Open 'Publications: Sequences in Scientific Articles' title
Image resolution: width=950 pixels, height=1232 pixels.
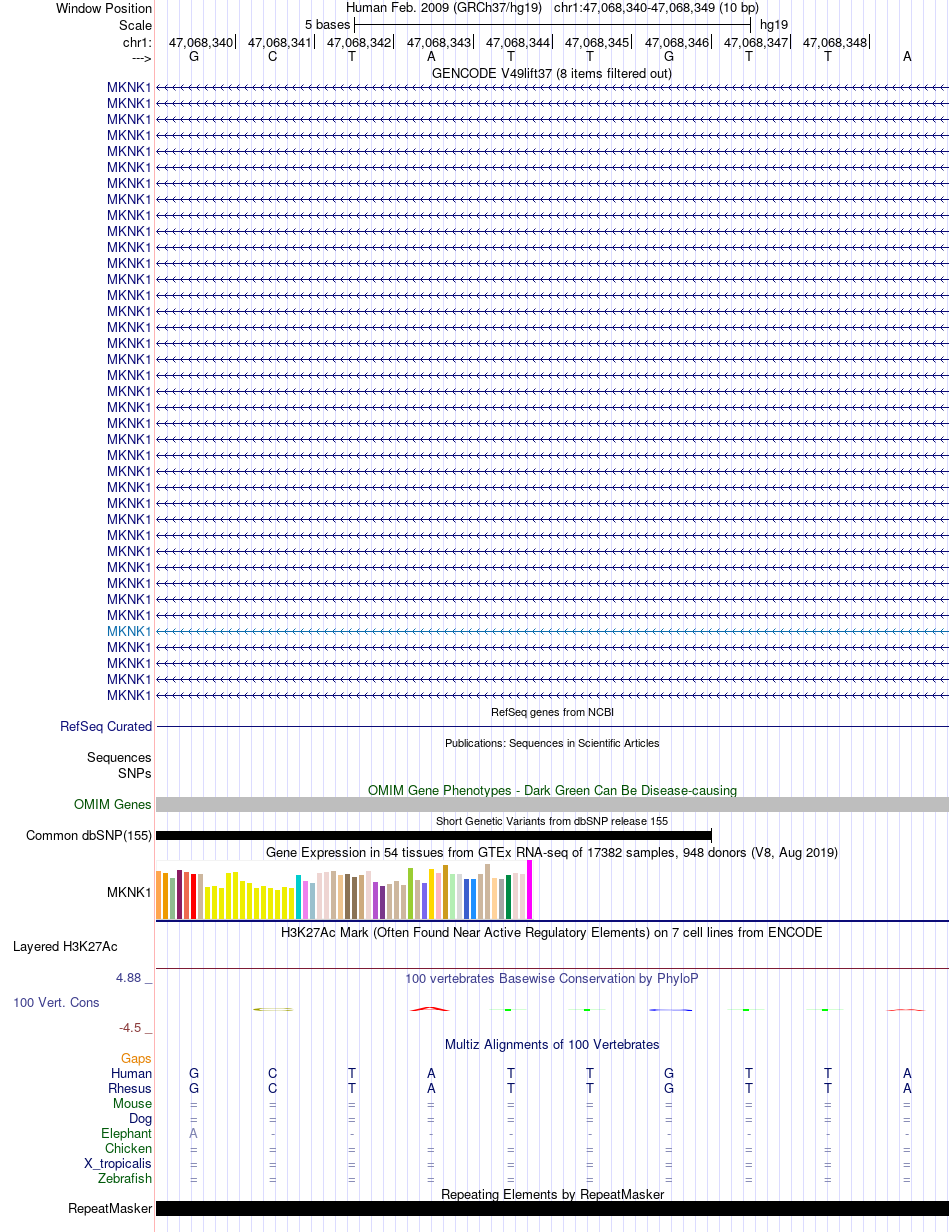point(552,743)
